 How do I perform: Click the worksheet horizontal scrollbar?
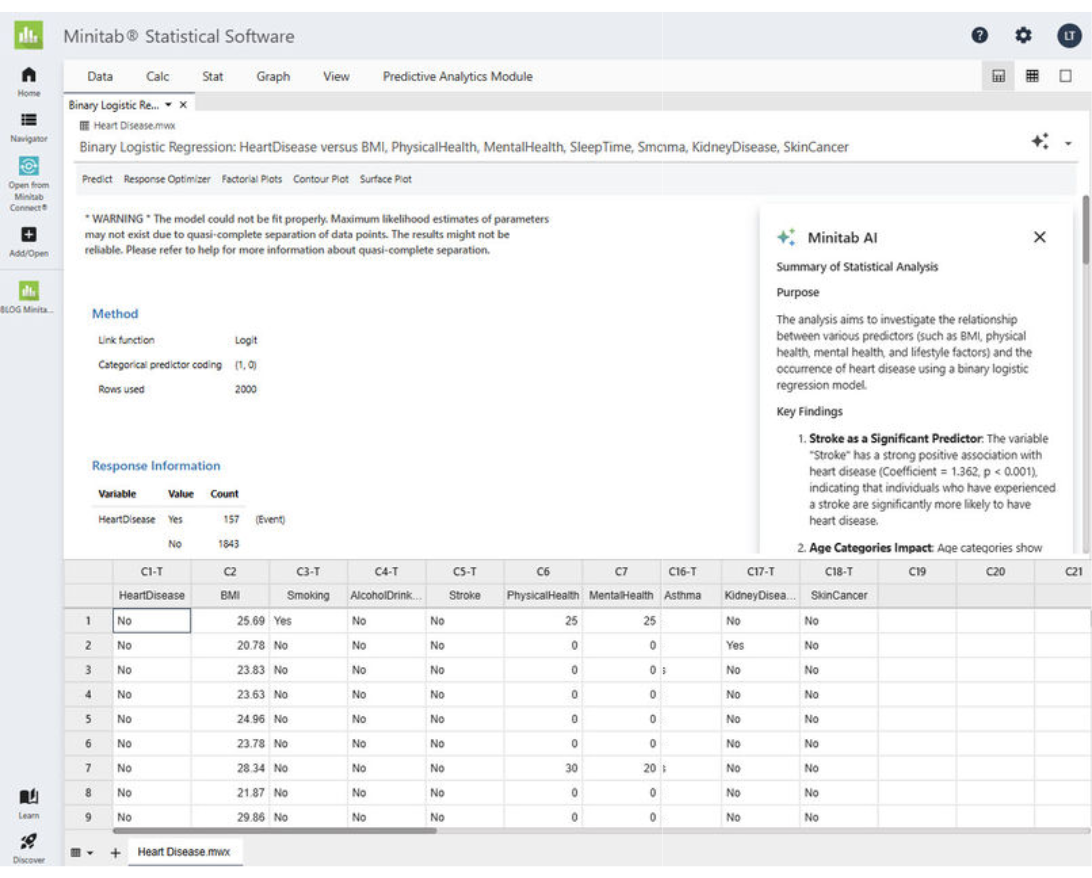(275, 830)
